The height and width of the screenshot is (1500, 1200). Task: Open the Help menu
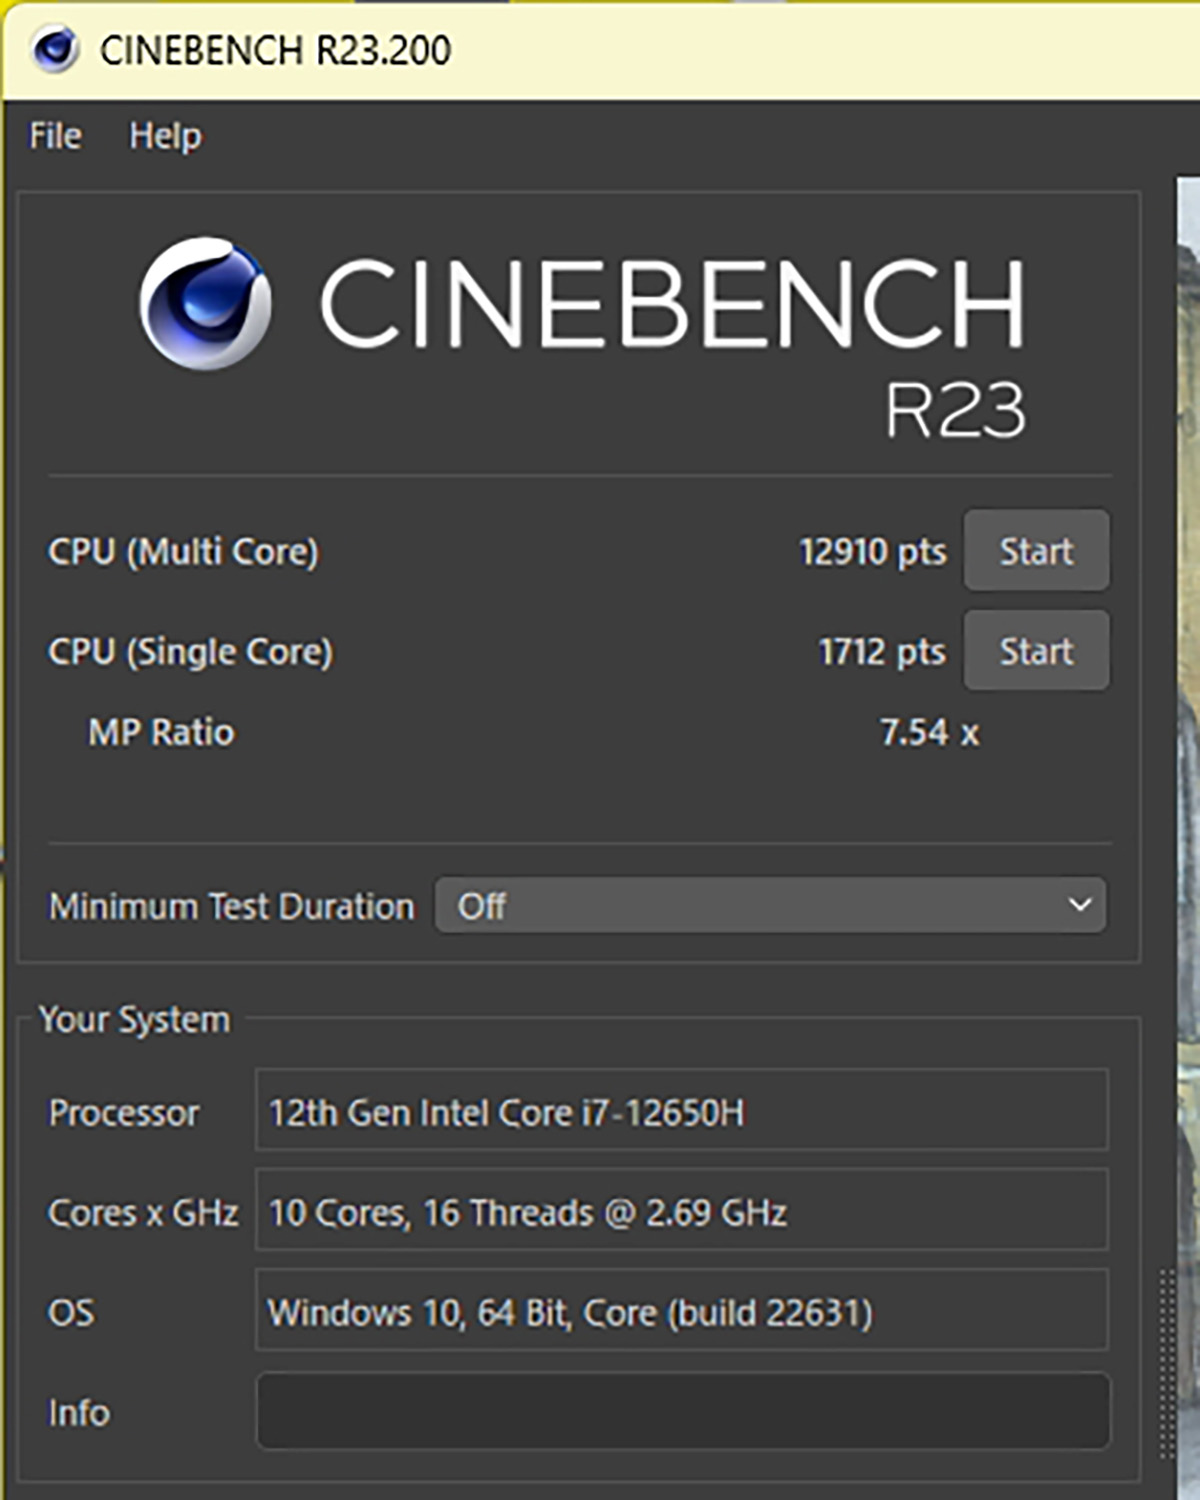point(165,136)
